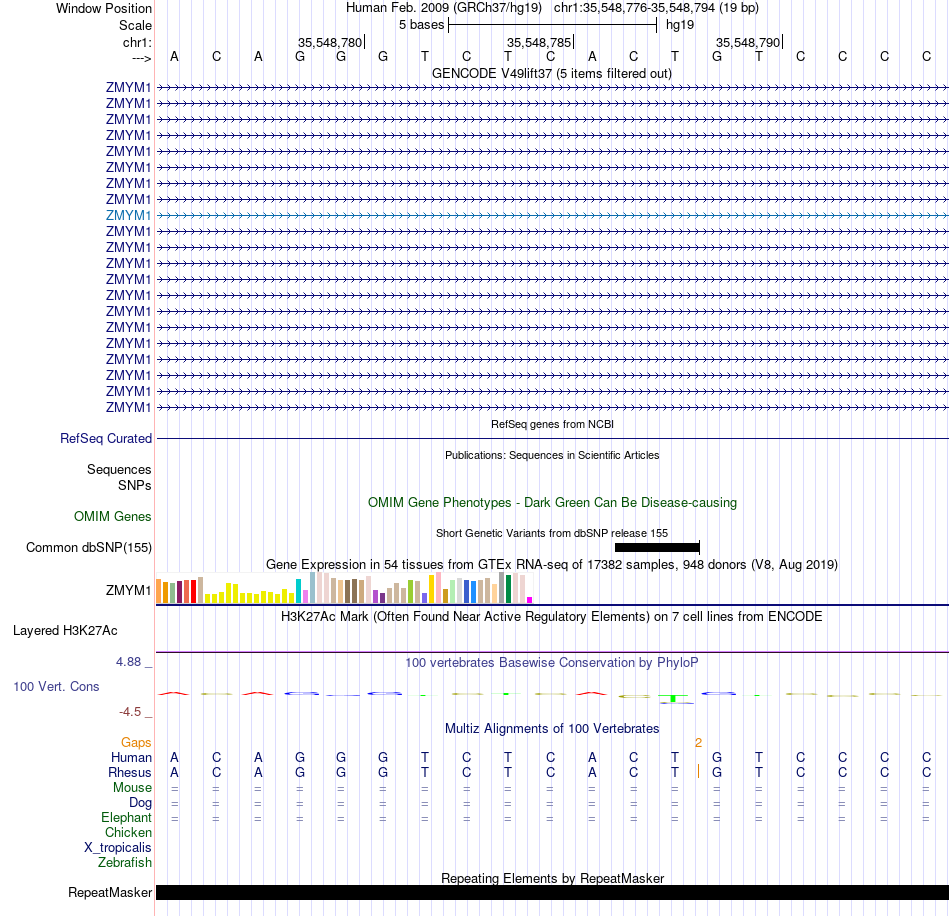Click the Common dbSNP(155) track label
Viewport: 950px width, 916px height.
[x=88, y=547]
